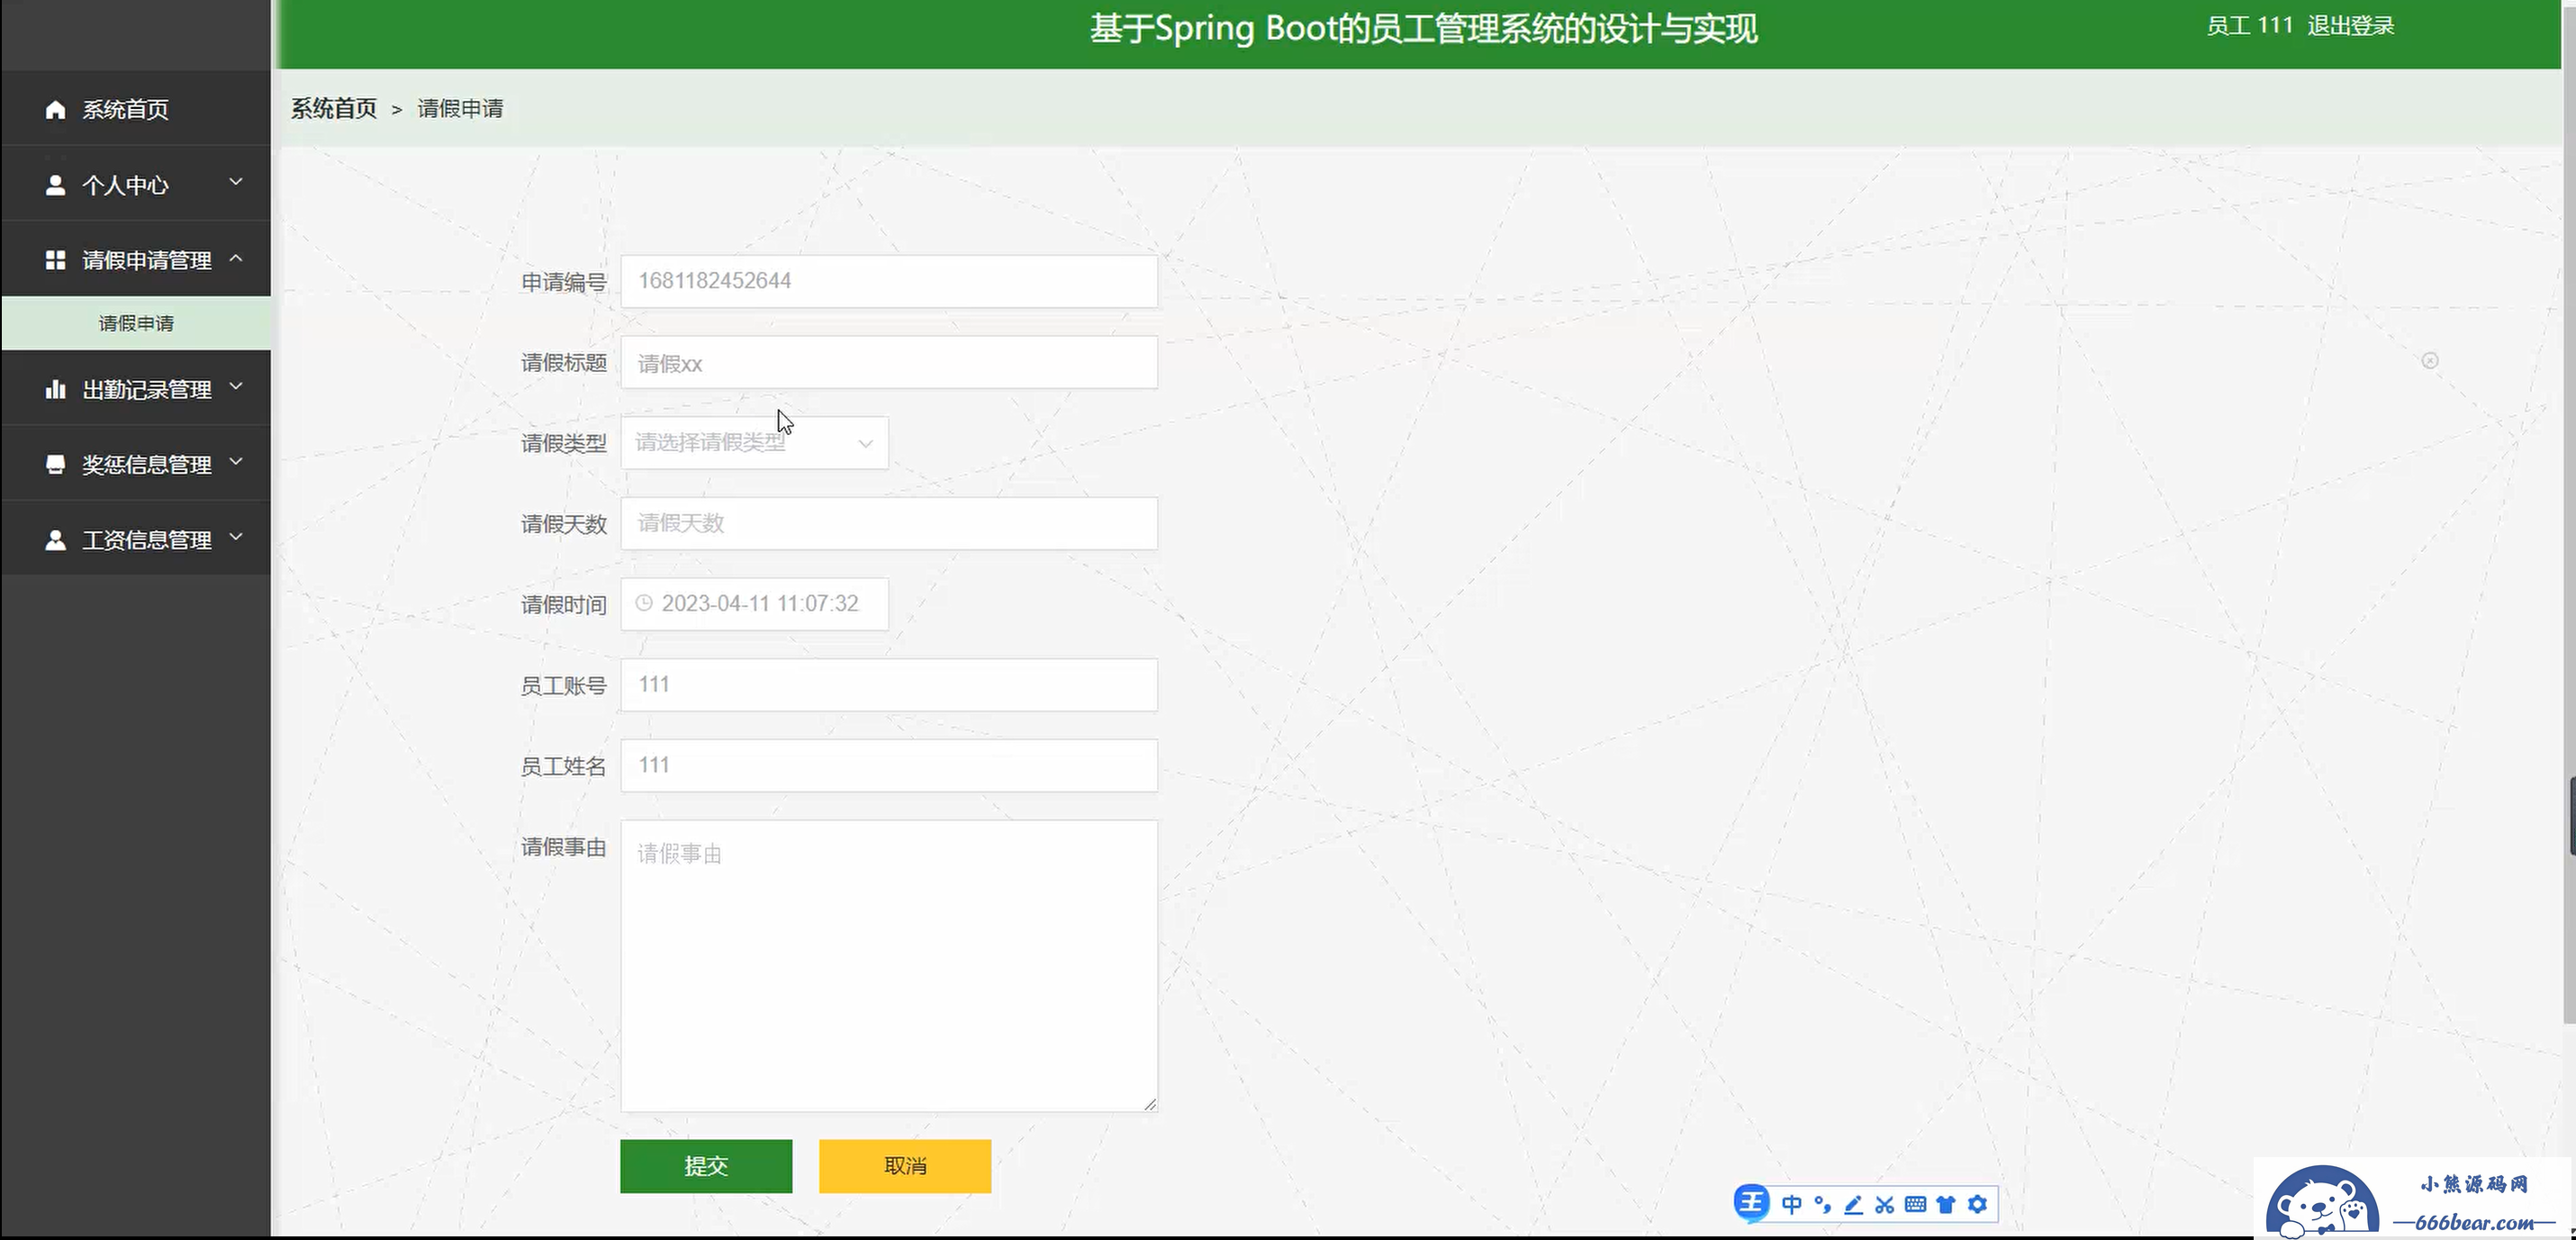This screenshot has width=2576, height=1240.
Task: Click the 请假事由 text area
Action: (x=889, y=966)
